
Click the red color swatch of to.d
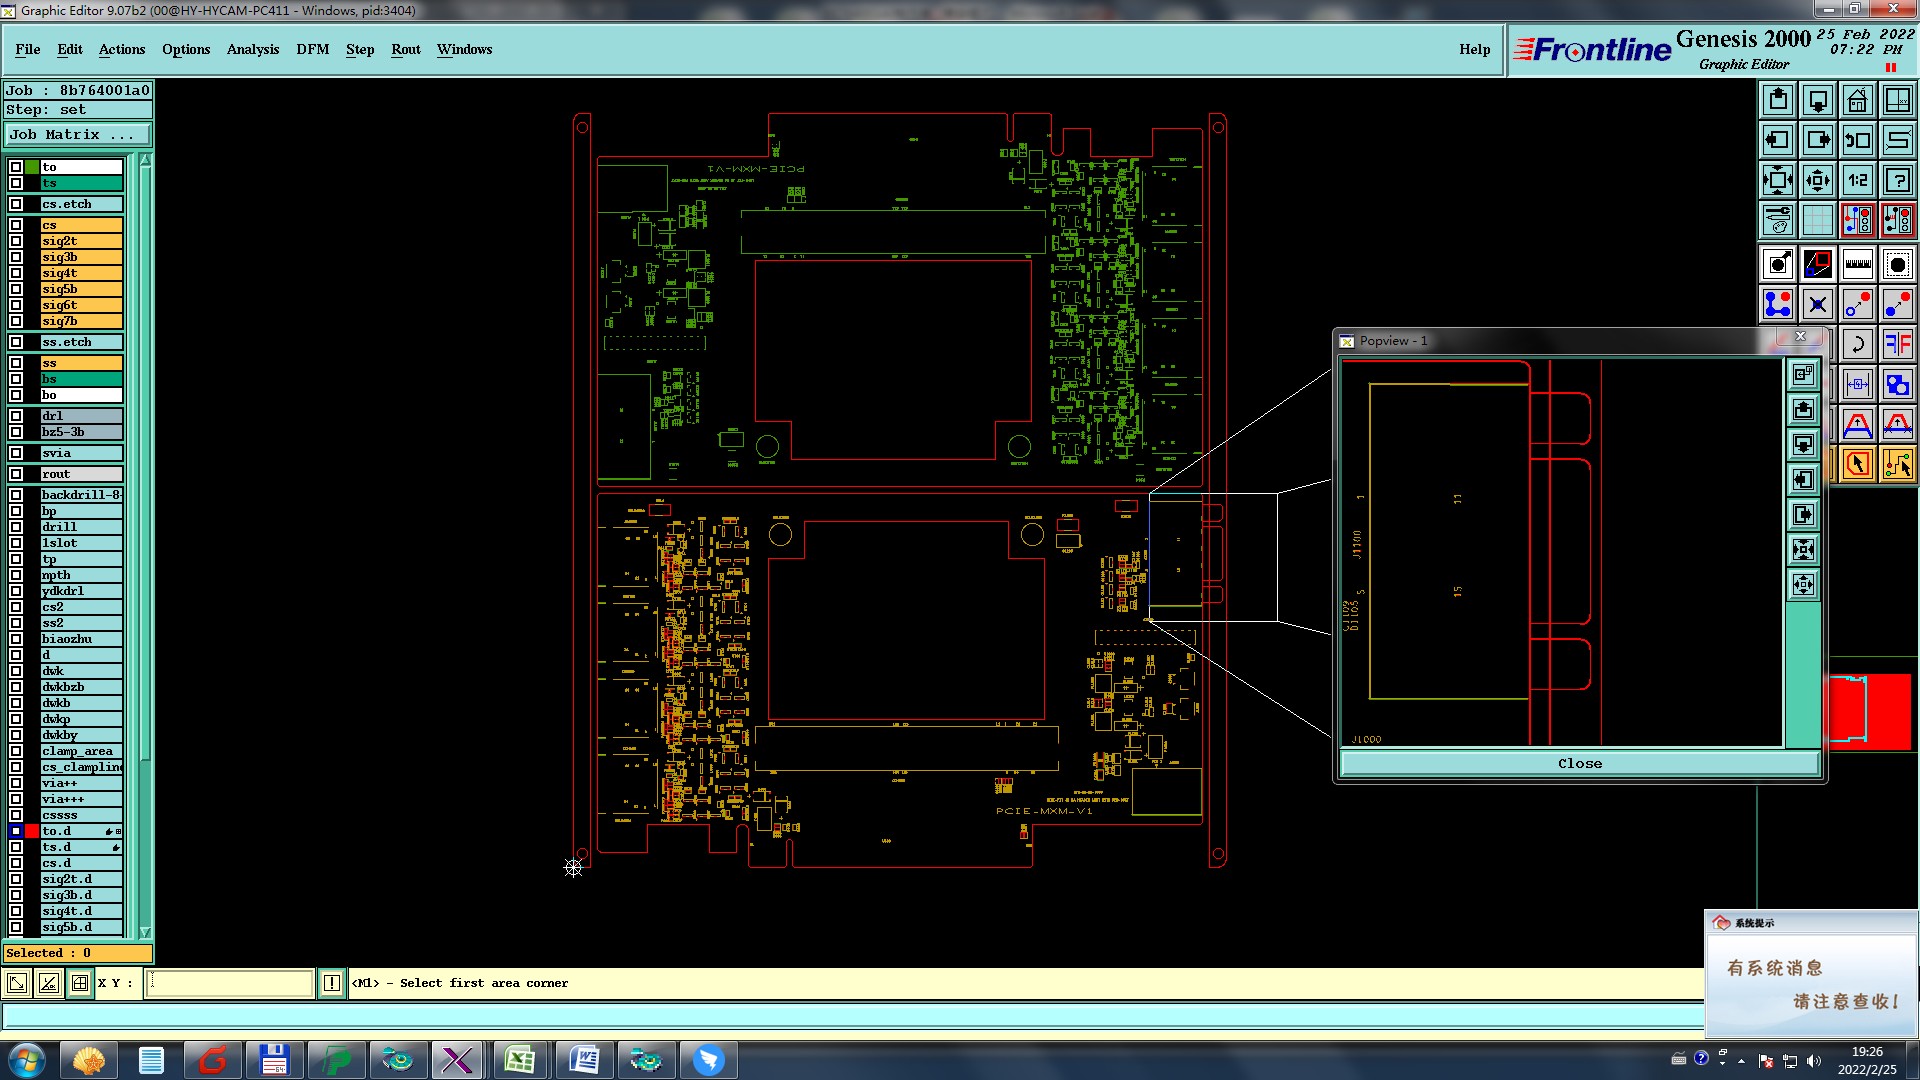point(32,831)
